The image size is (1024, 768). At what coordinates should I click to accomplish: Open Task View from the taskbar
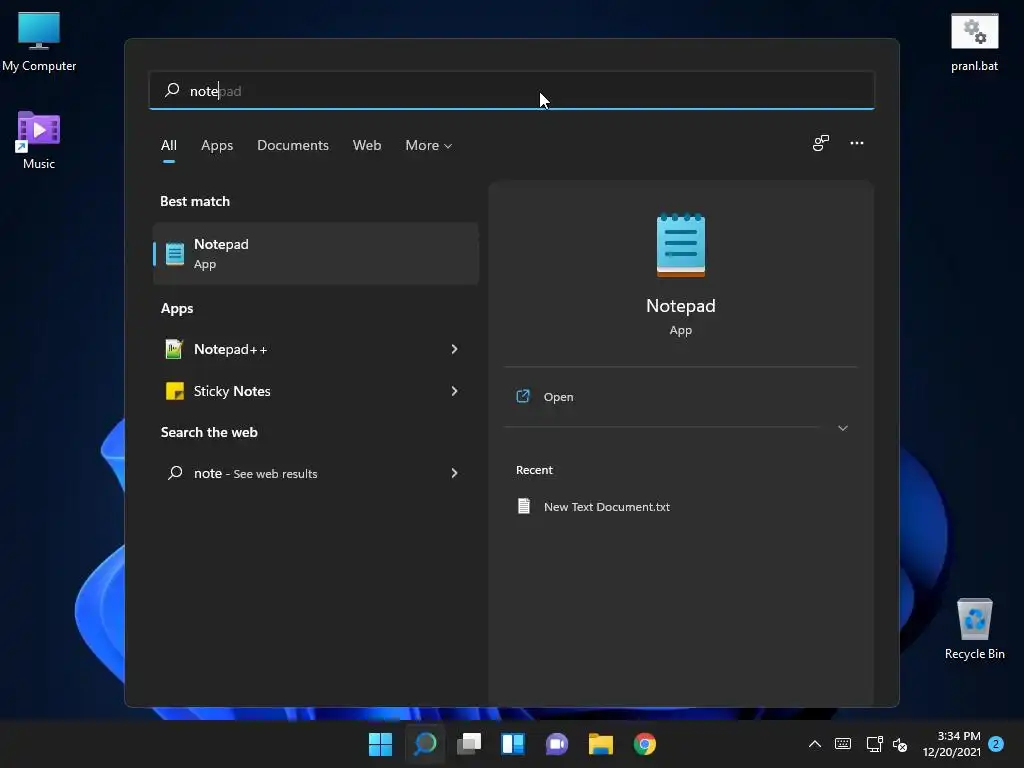[469, 744]
